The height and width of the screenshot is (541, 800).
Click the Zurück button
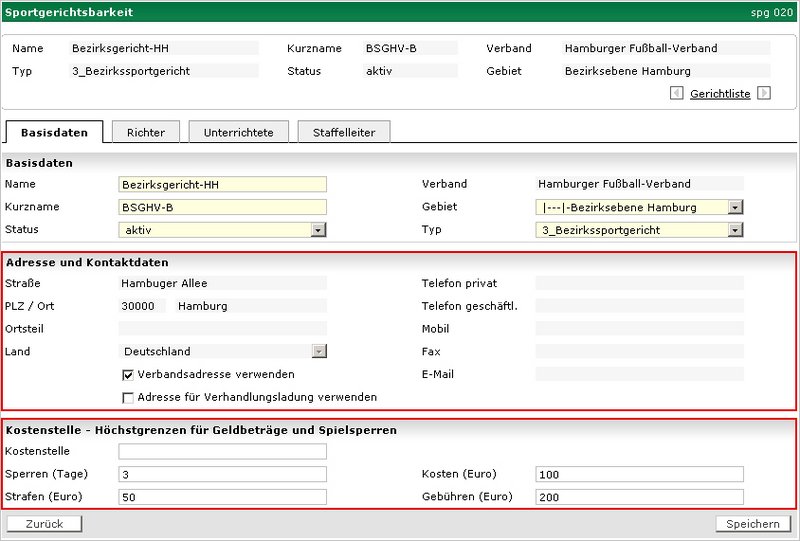click(x=44, y=524)
